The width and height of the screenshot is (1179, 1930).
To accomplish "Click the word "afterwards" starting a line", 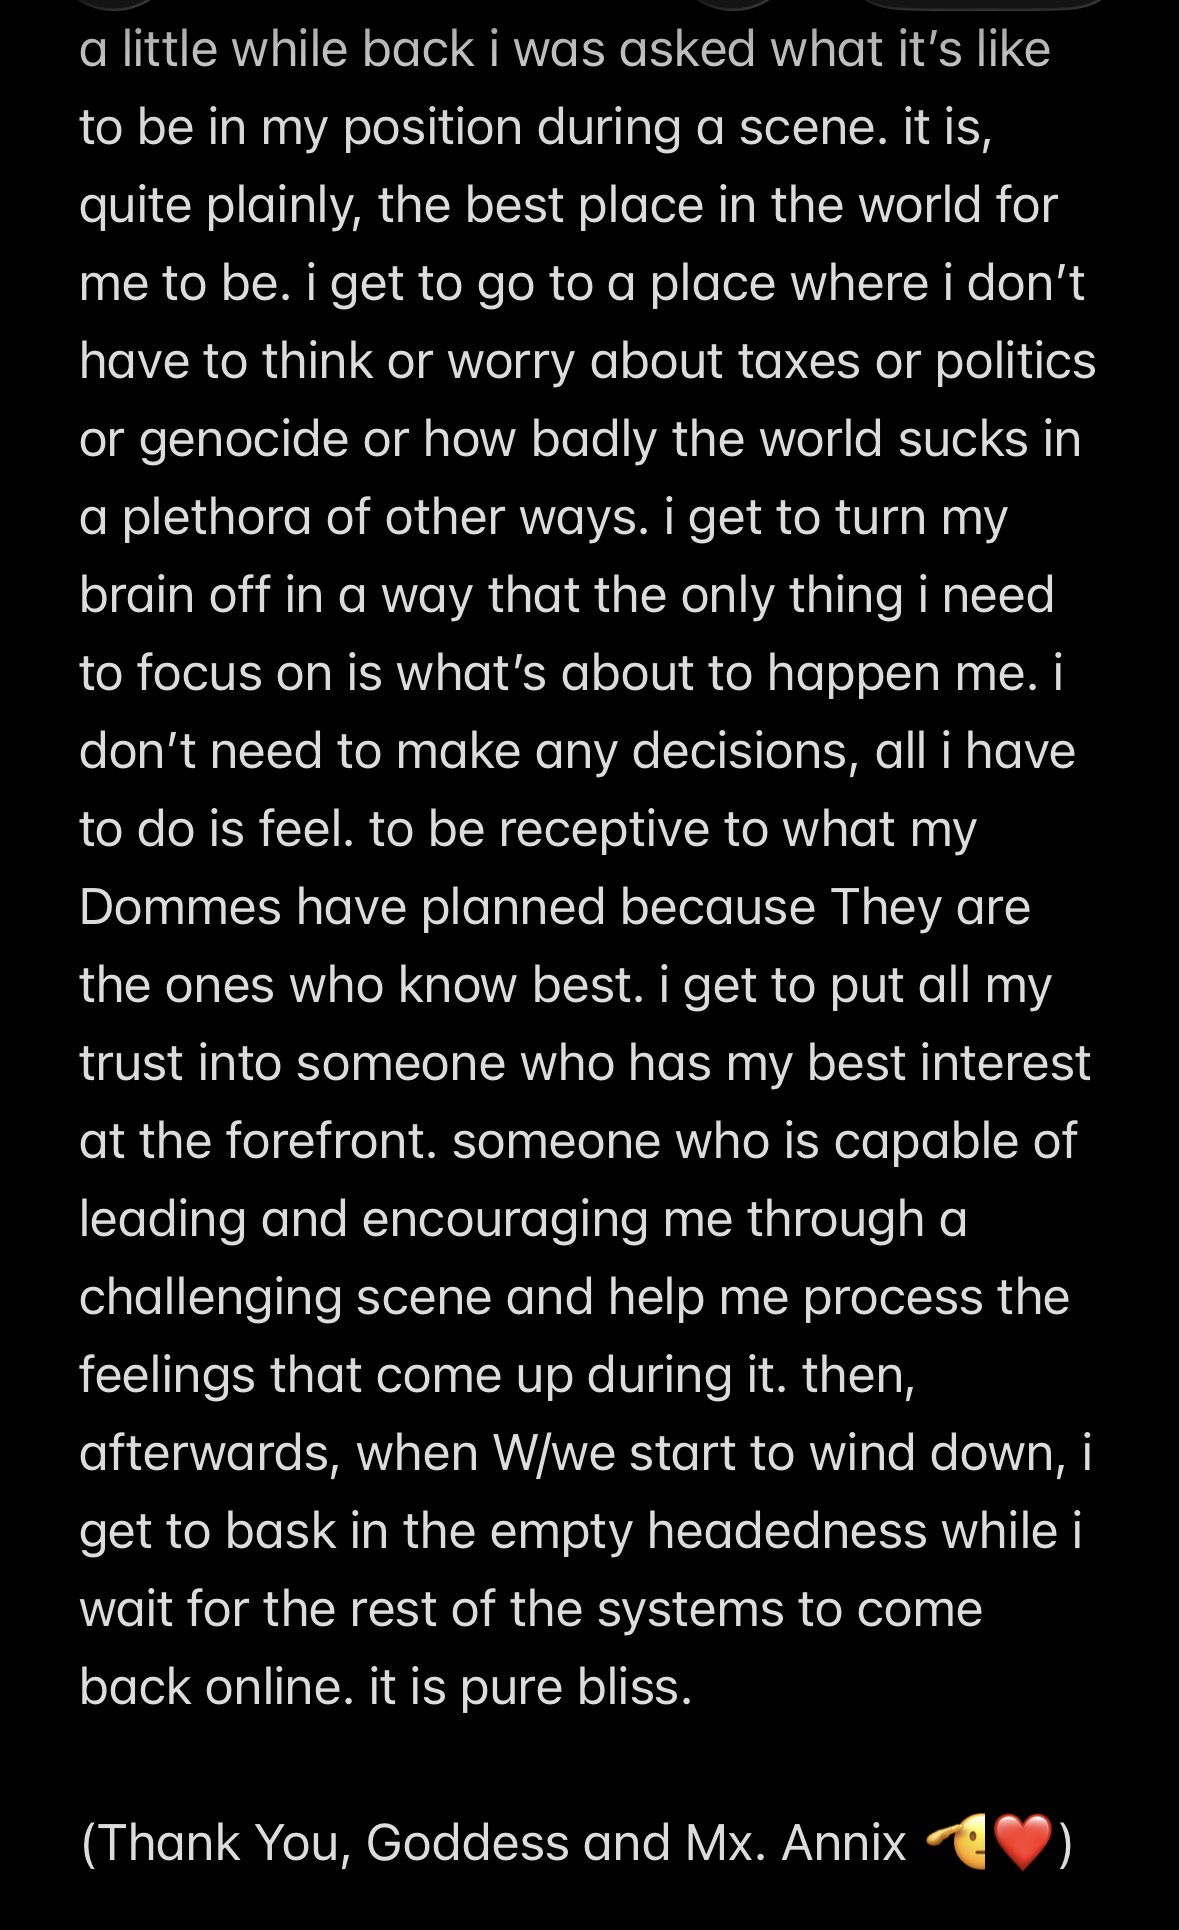I will 204,1453.
